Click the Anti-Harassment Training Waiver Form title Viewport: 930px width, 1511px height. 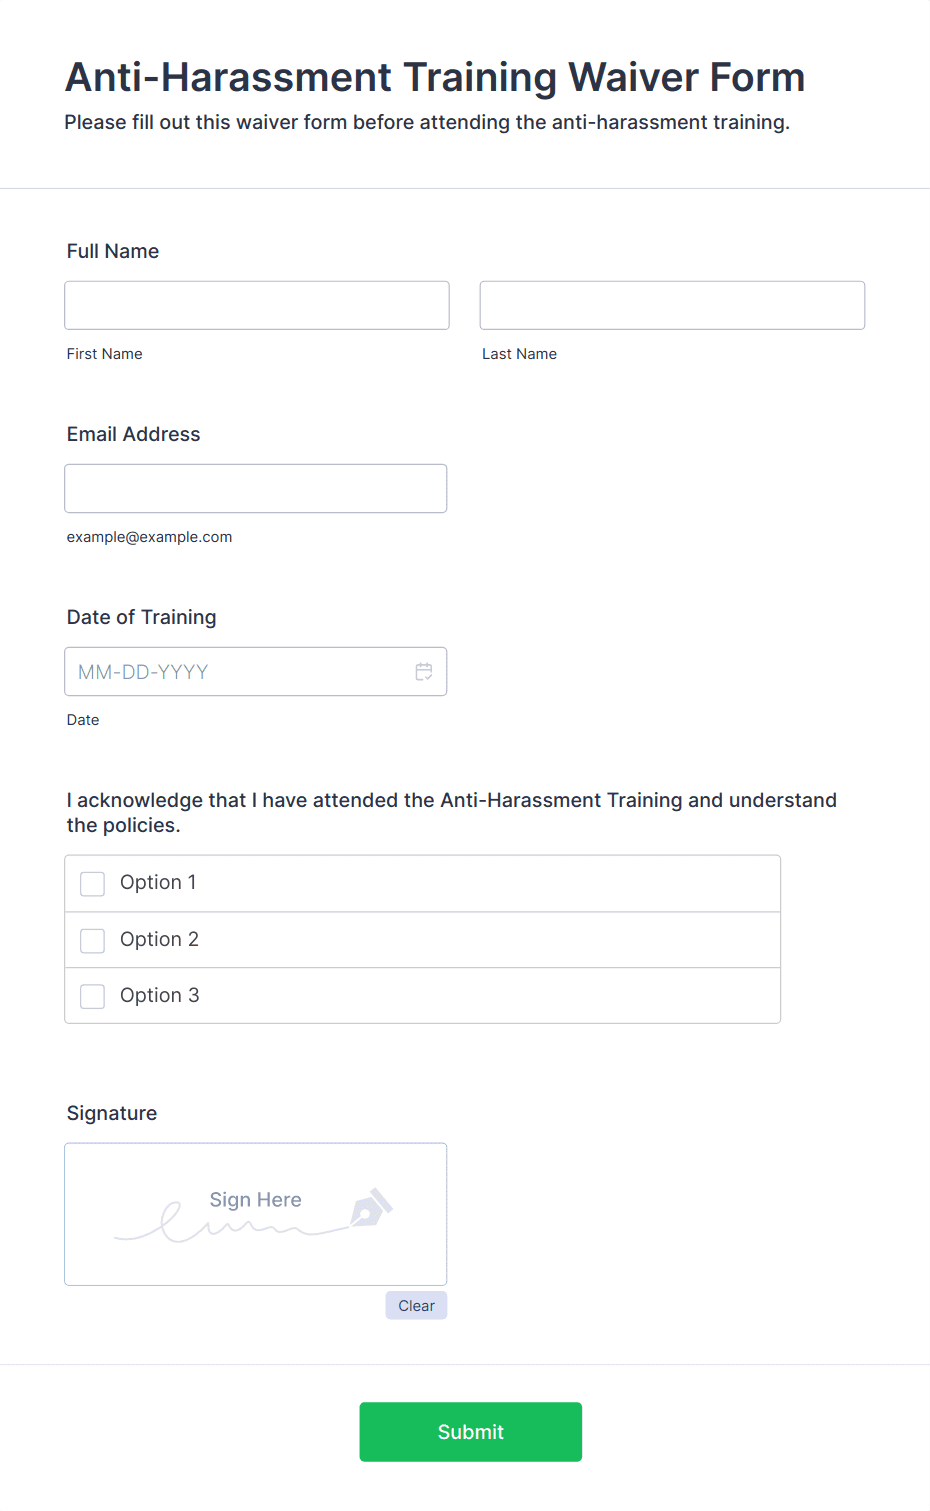click(435, 77)
